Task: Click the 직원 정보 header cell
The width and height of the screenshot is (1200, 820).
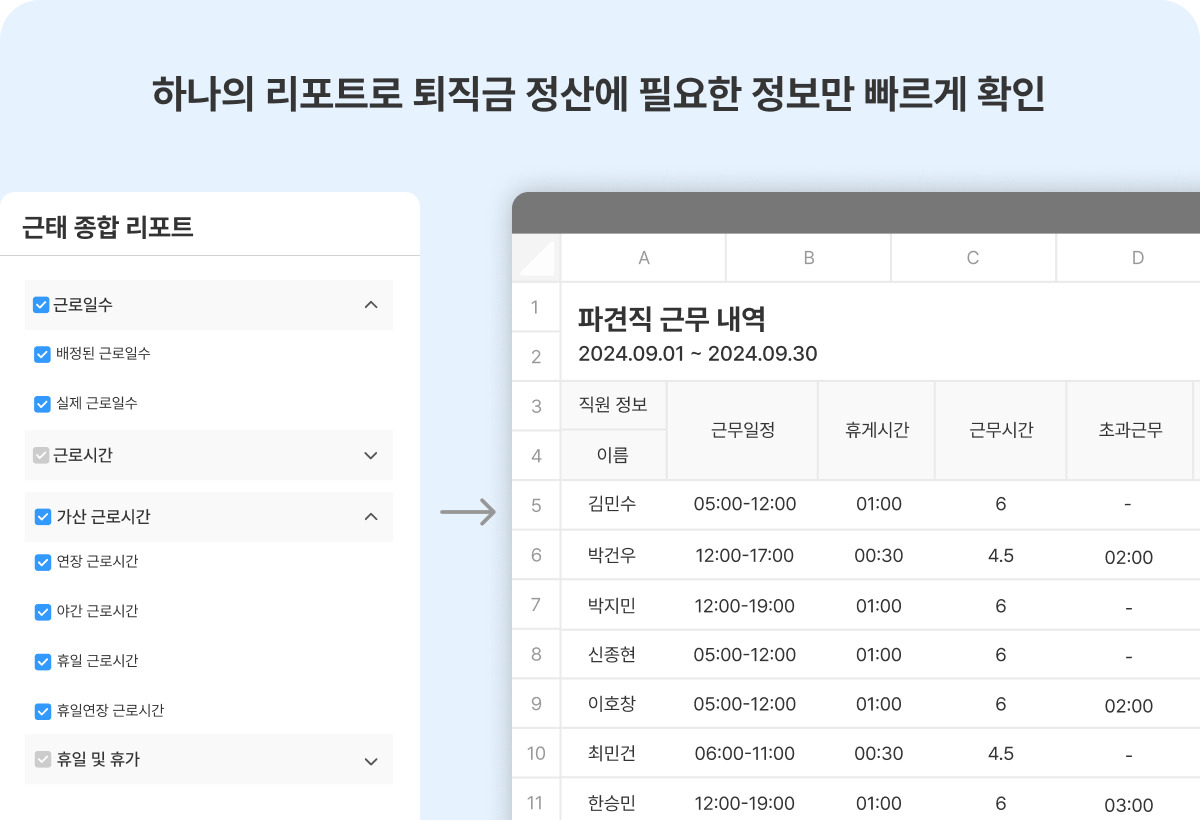Action: 613,405
